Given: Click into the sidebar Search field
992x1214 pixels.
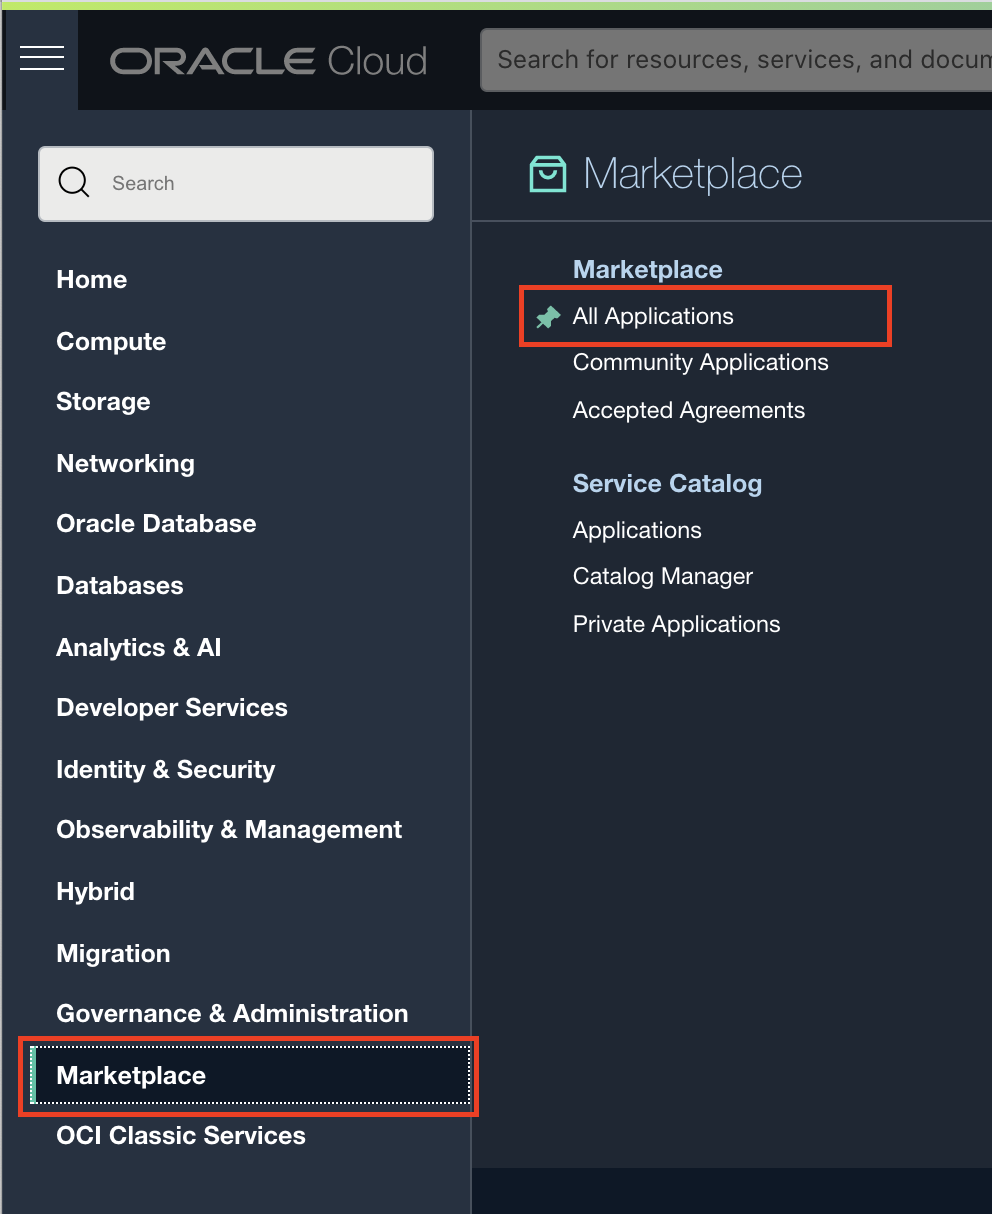Looking at the screenshot, I should (236, 184).
